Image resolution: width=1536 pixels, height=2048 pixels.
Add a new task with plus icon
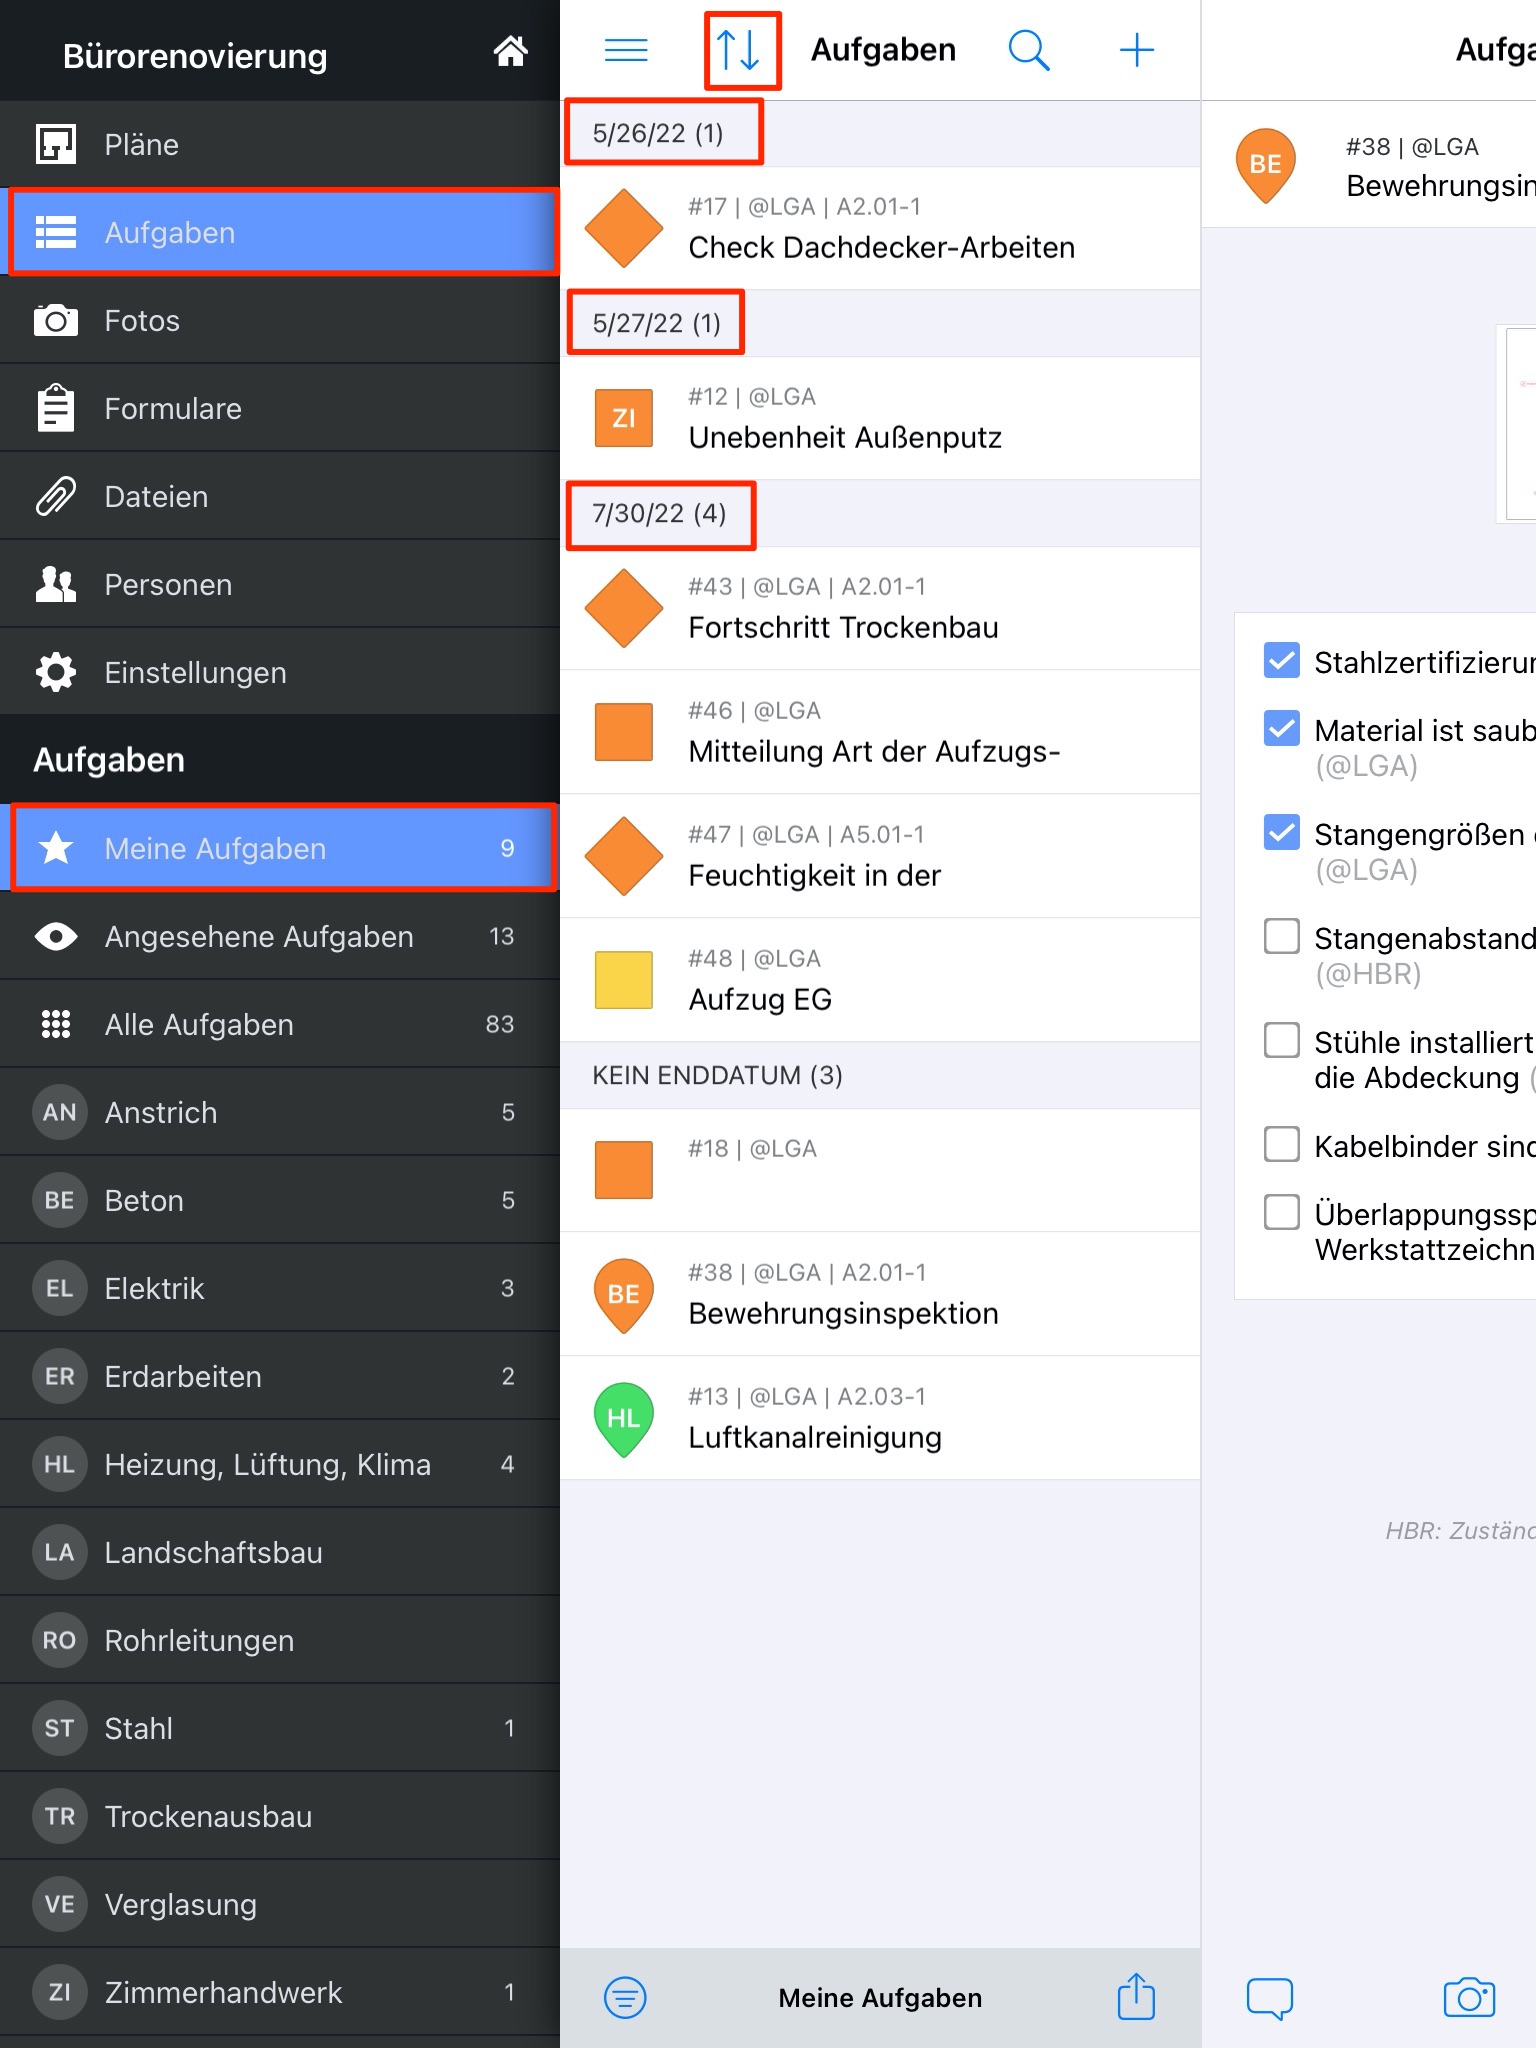[x=1136, y=50]
